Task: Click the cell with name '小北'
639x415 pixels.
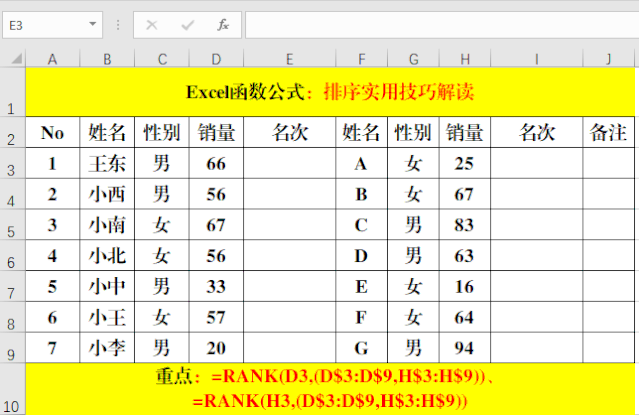Action: [x=107, y=256]
